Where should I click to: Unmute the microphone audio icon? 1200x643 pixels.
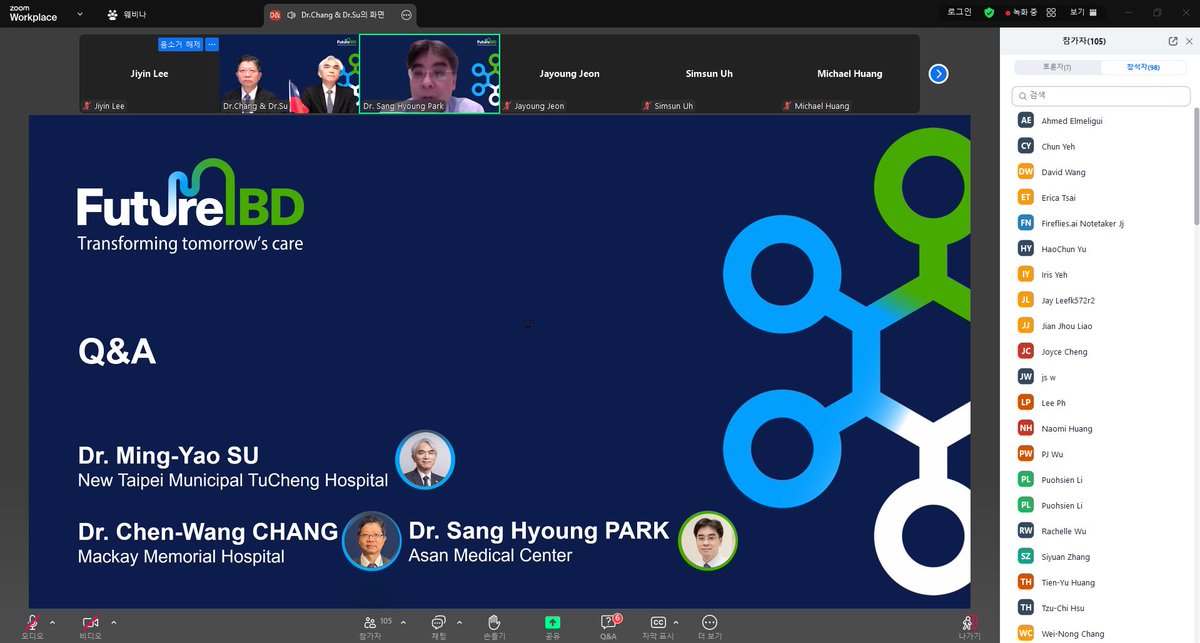click(32, 622)
